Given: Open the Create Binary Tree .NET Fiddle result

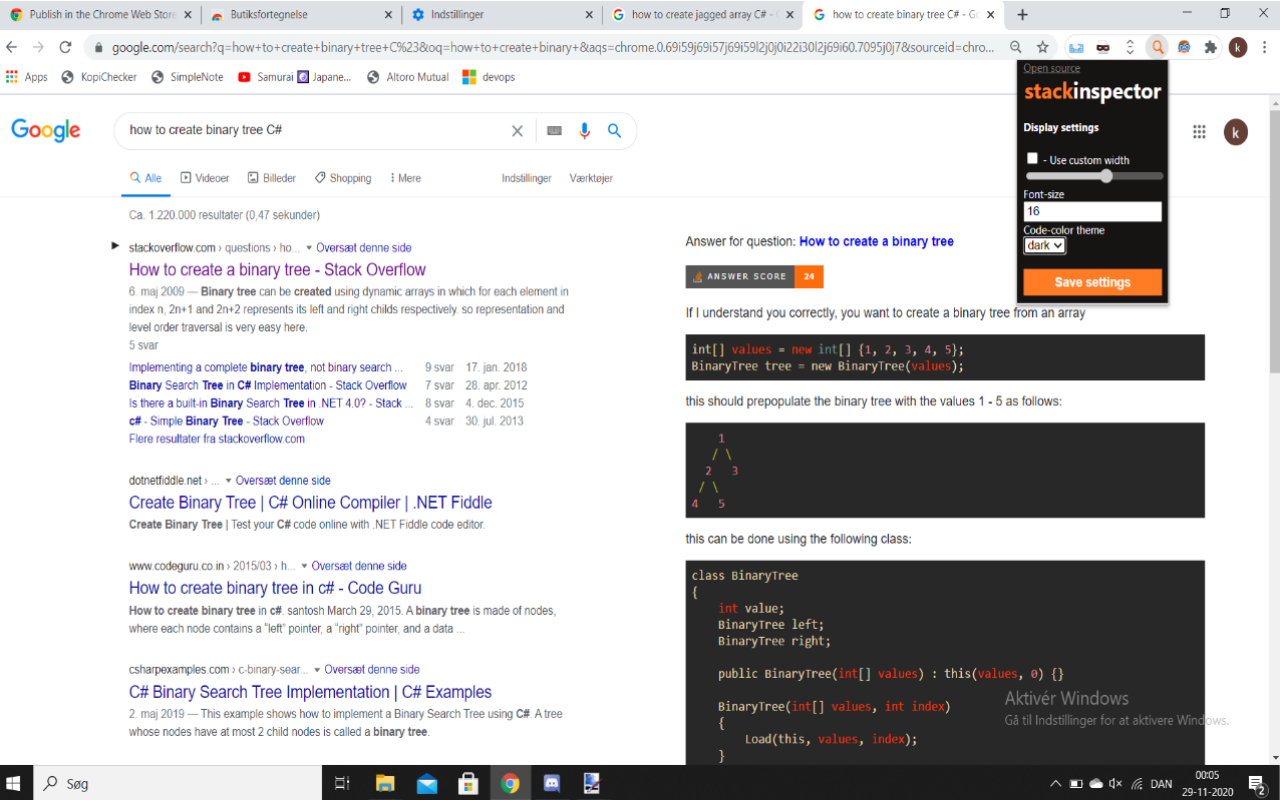Looking at the screenshot, I should [x=310, y=503].
